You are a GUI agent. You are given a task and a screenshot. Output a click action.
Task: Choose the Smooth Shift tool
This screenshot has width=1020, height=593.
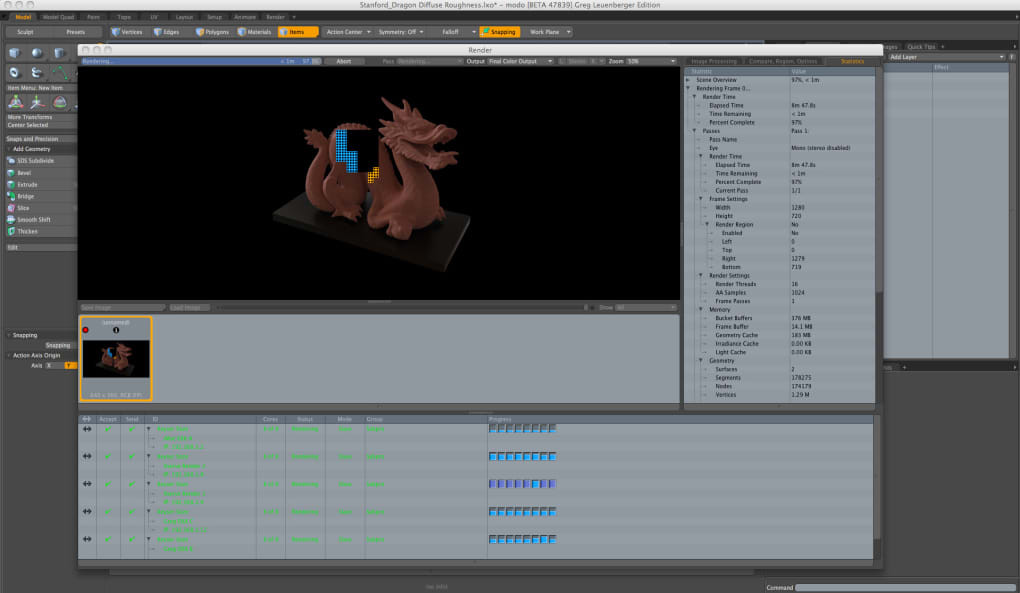pyautogui.click(x=41, y=220)
